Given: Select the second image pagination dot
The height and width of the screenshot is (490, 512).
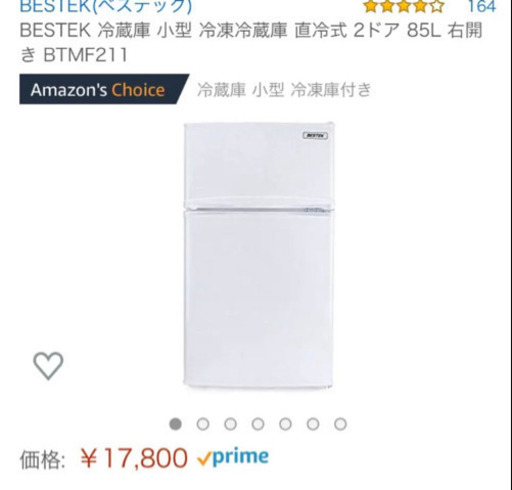Looking at the screenshot, I should click(203, 424).
